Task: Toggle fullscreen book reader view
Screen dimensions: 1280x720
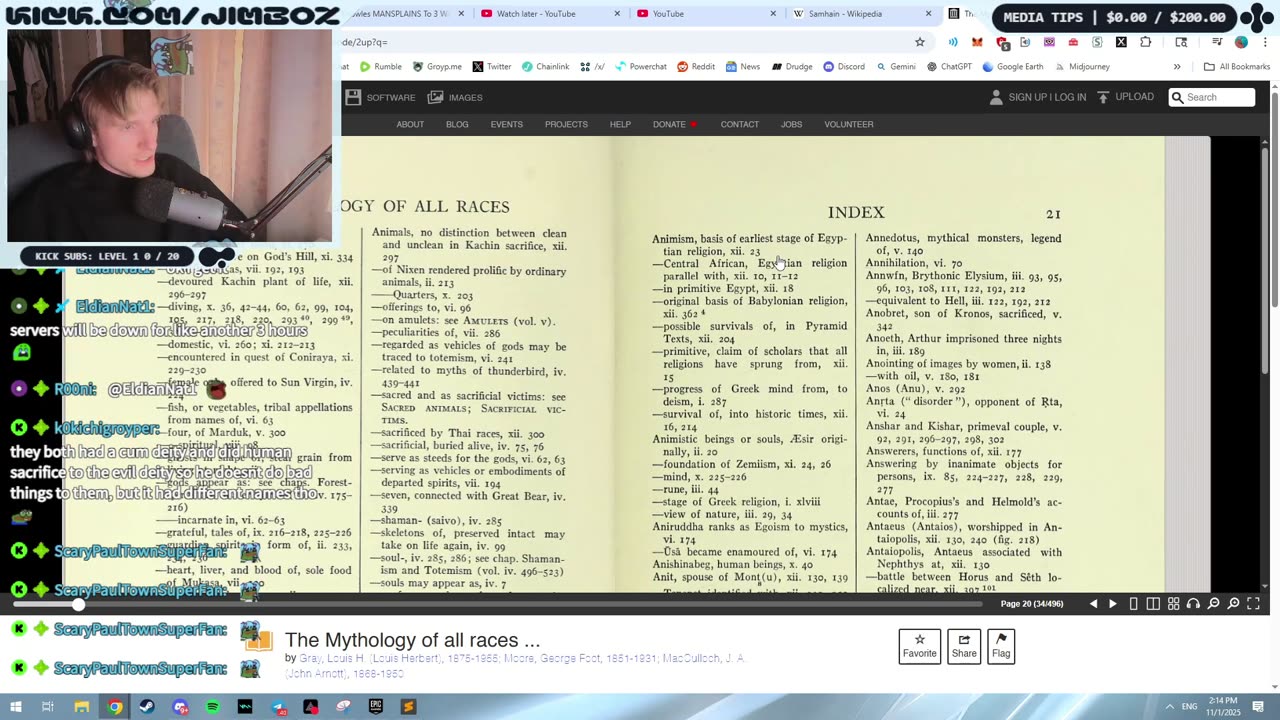Action: [1253, 604]
